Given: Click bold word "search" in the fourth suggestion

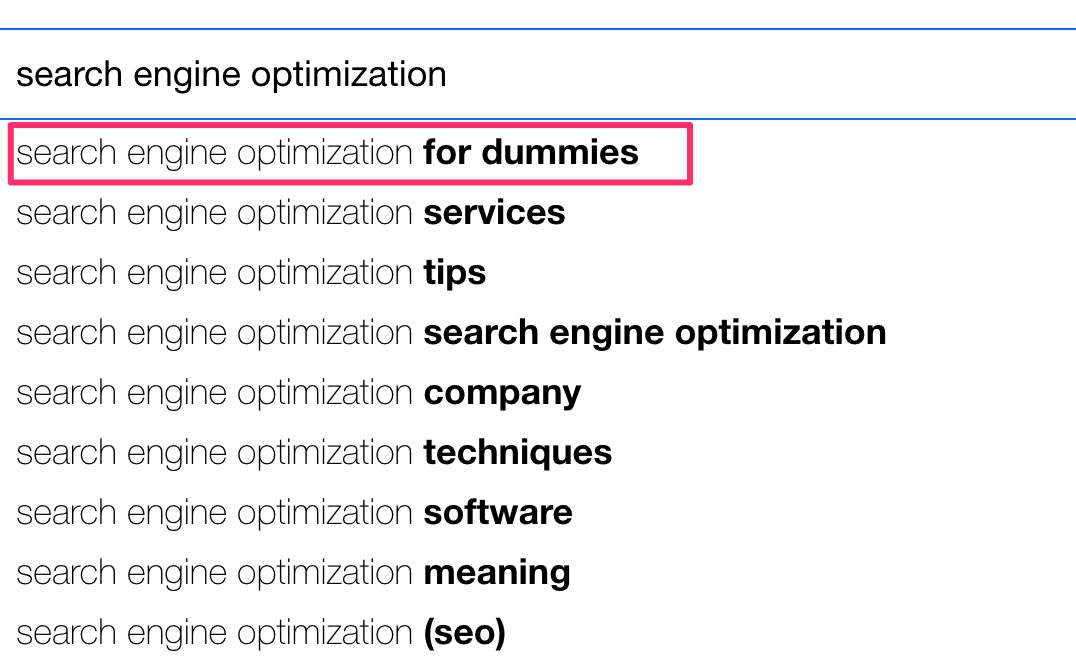Looking at the screenshot, I should point(479,333).
